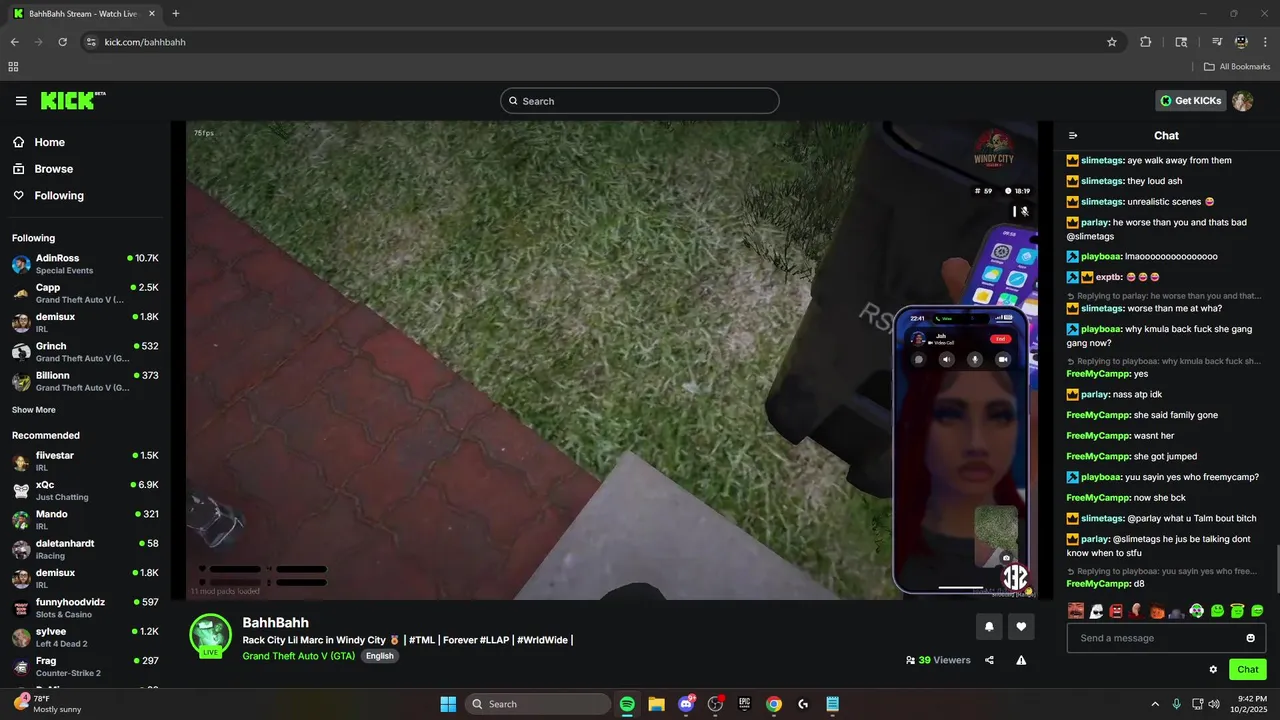1280x720 pixels.
Task: Open the emoji picker in chat
Action: (1250, 638)
